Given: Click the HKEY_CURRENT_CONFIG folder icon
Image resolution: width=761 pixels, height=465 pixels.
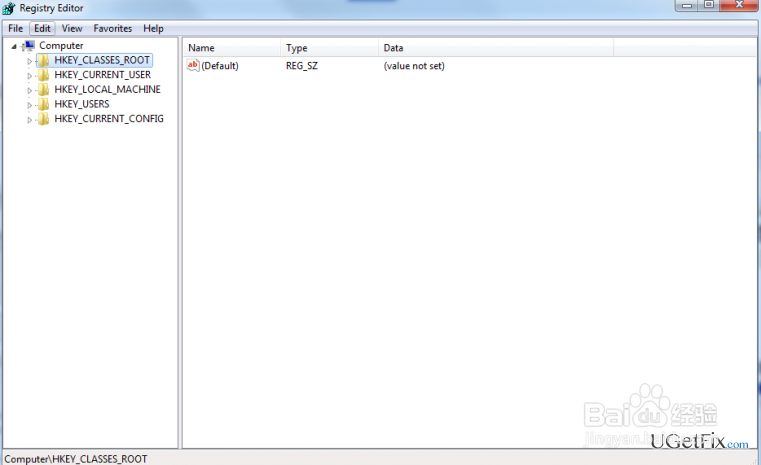Looking at the screenshot, I should click(44, 118).
